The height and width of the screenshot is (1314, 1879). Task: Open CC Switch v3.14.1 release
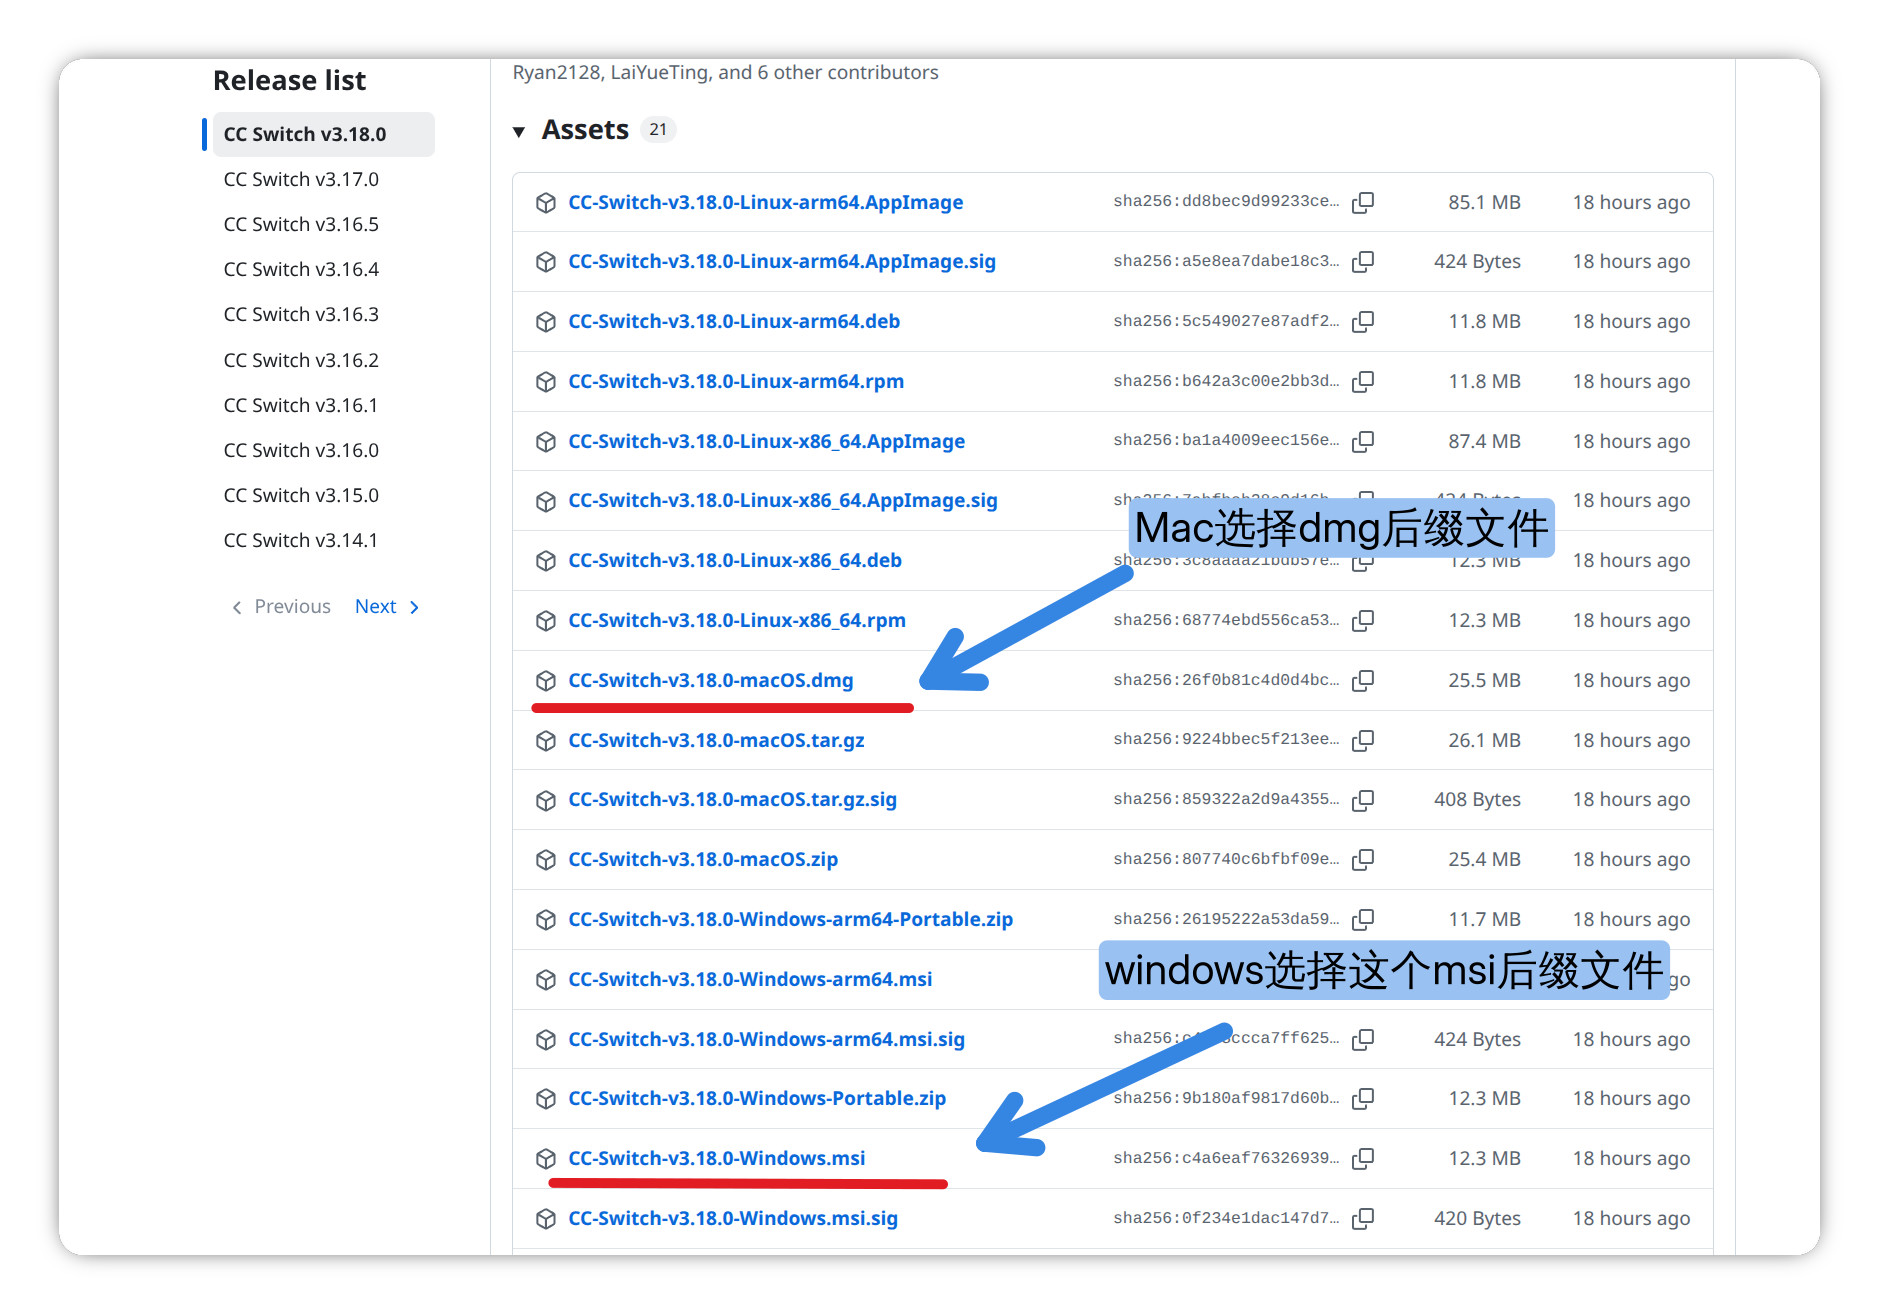pyautogui.click(x=301, y=540)
